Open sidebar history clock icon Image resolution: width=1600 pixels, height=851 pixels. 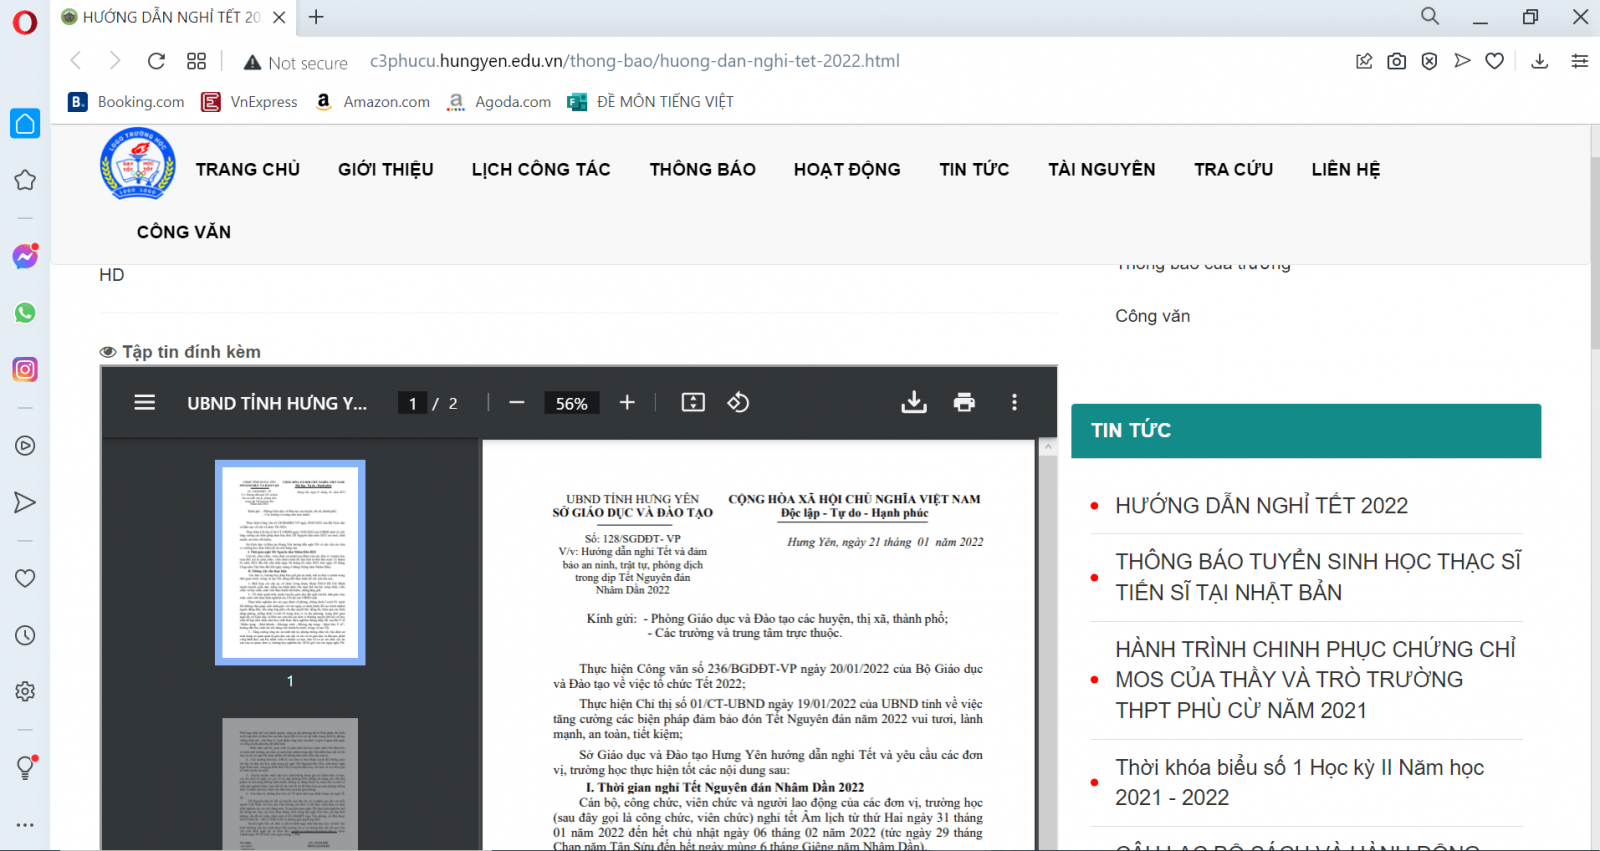[25, 635]
